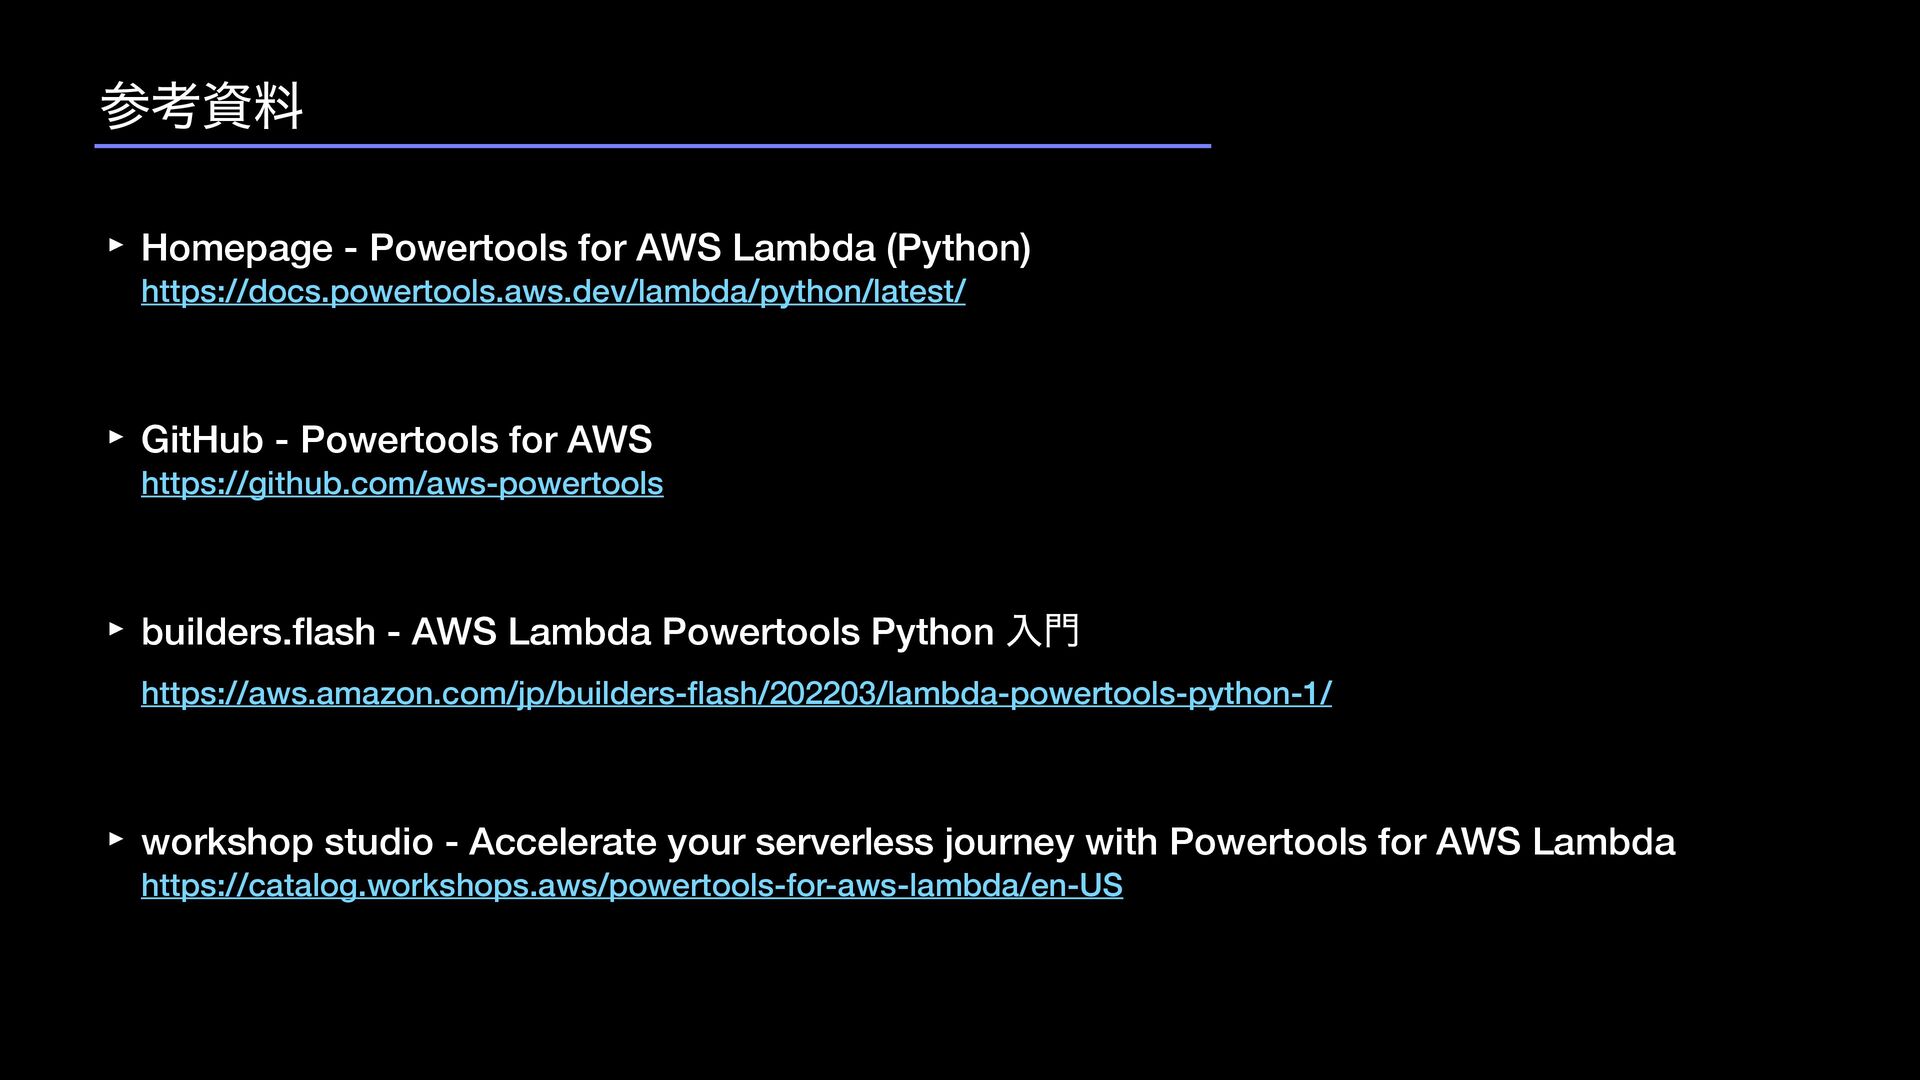
Task: Click the 入門 characters in third heading
Action: [x=1043, y=631]
